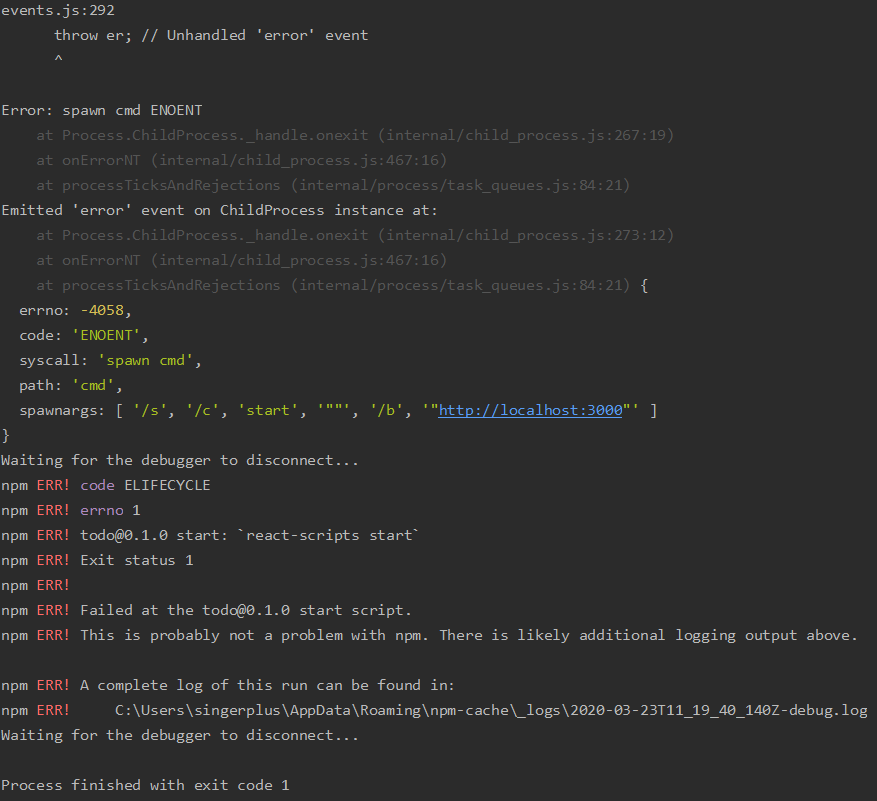The image size is (877, 801).
Task: Click the 'npm ERR! errno 1' line
Action: tap(71, 511)
